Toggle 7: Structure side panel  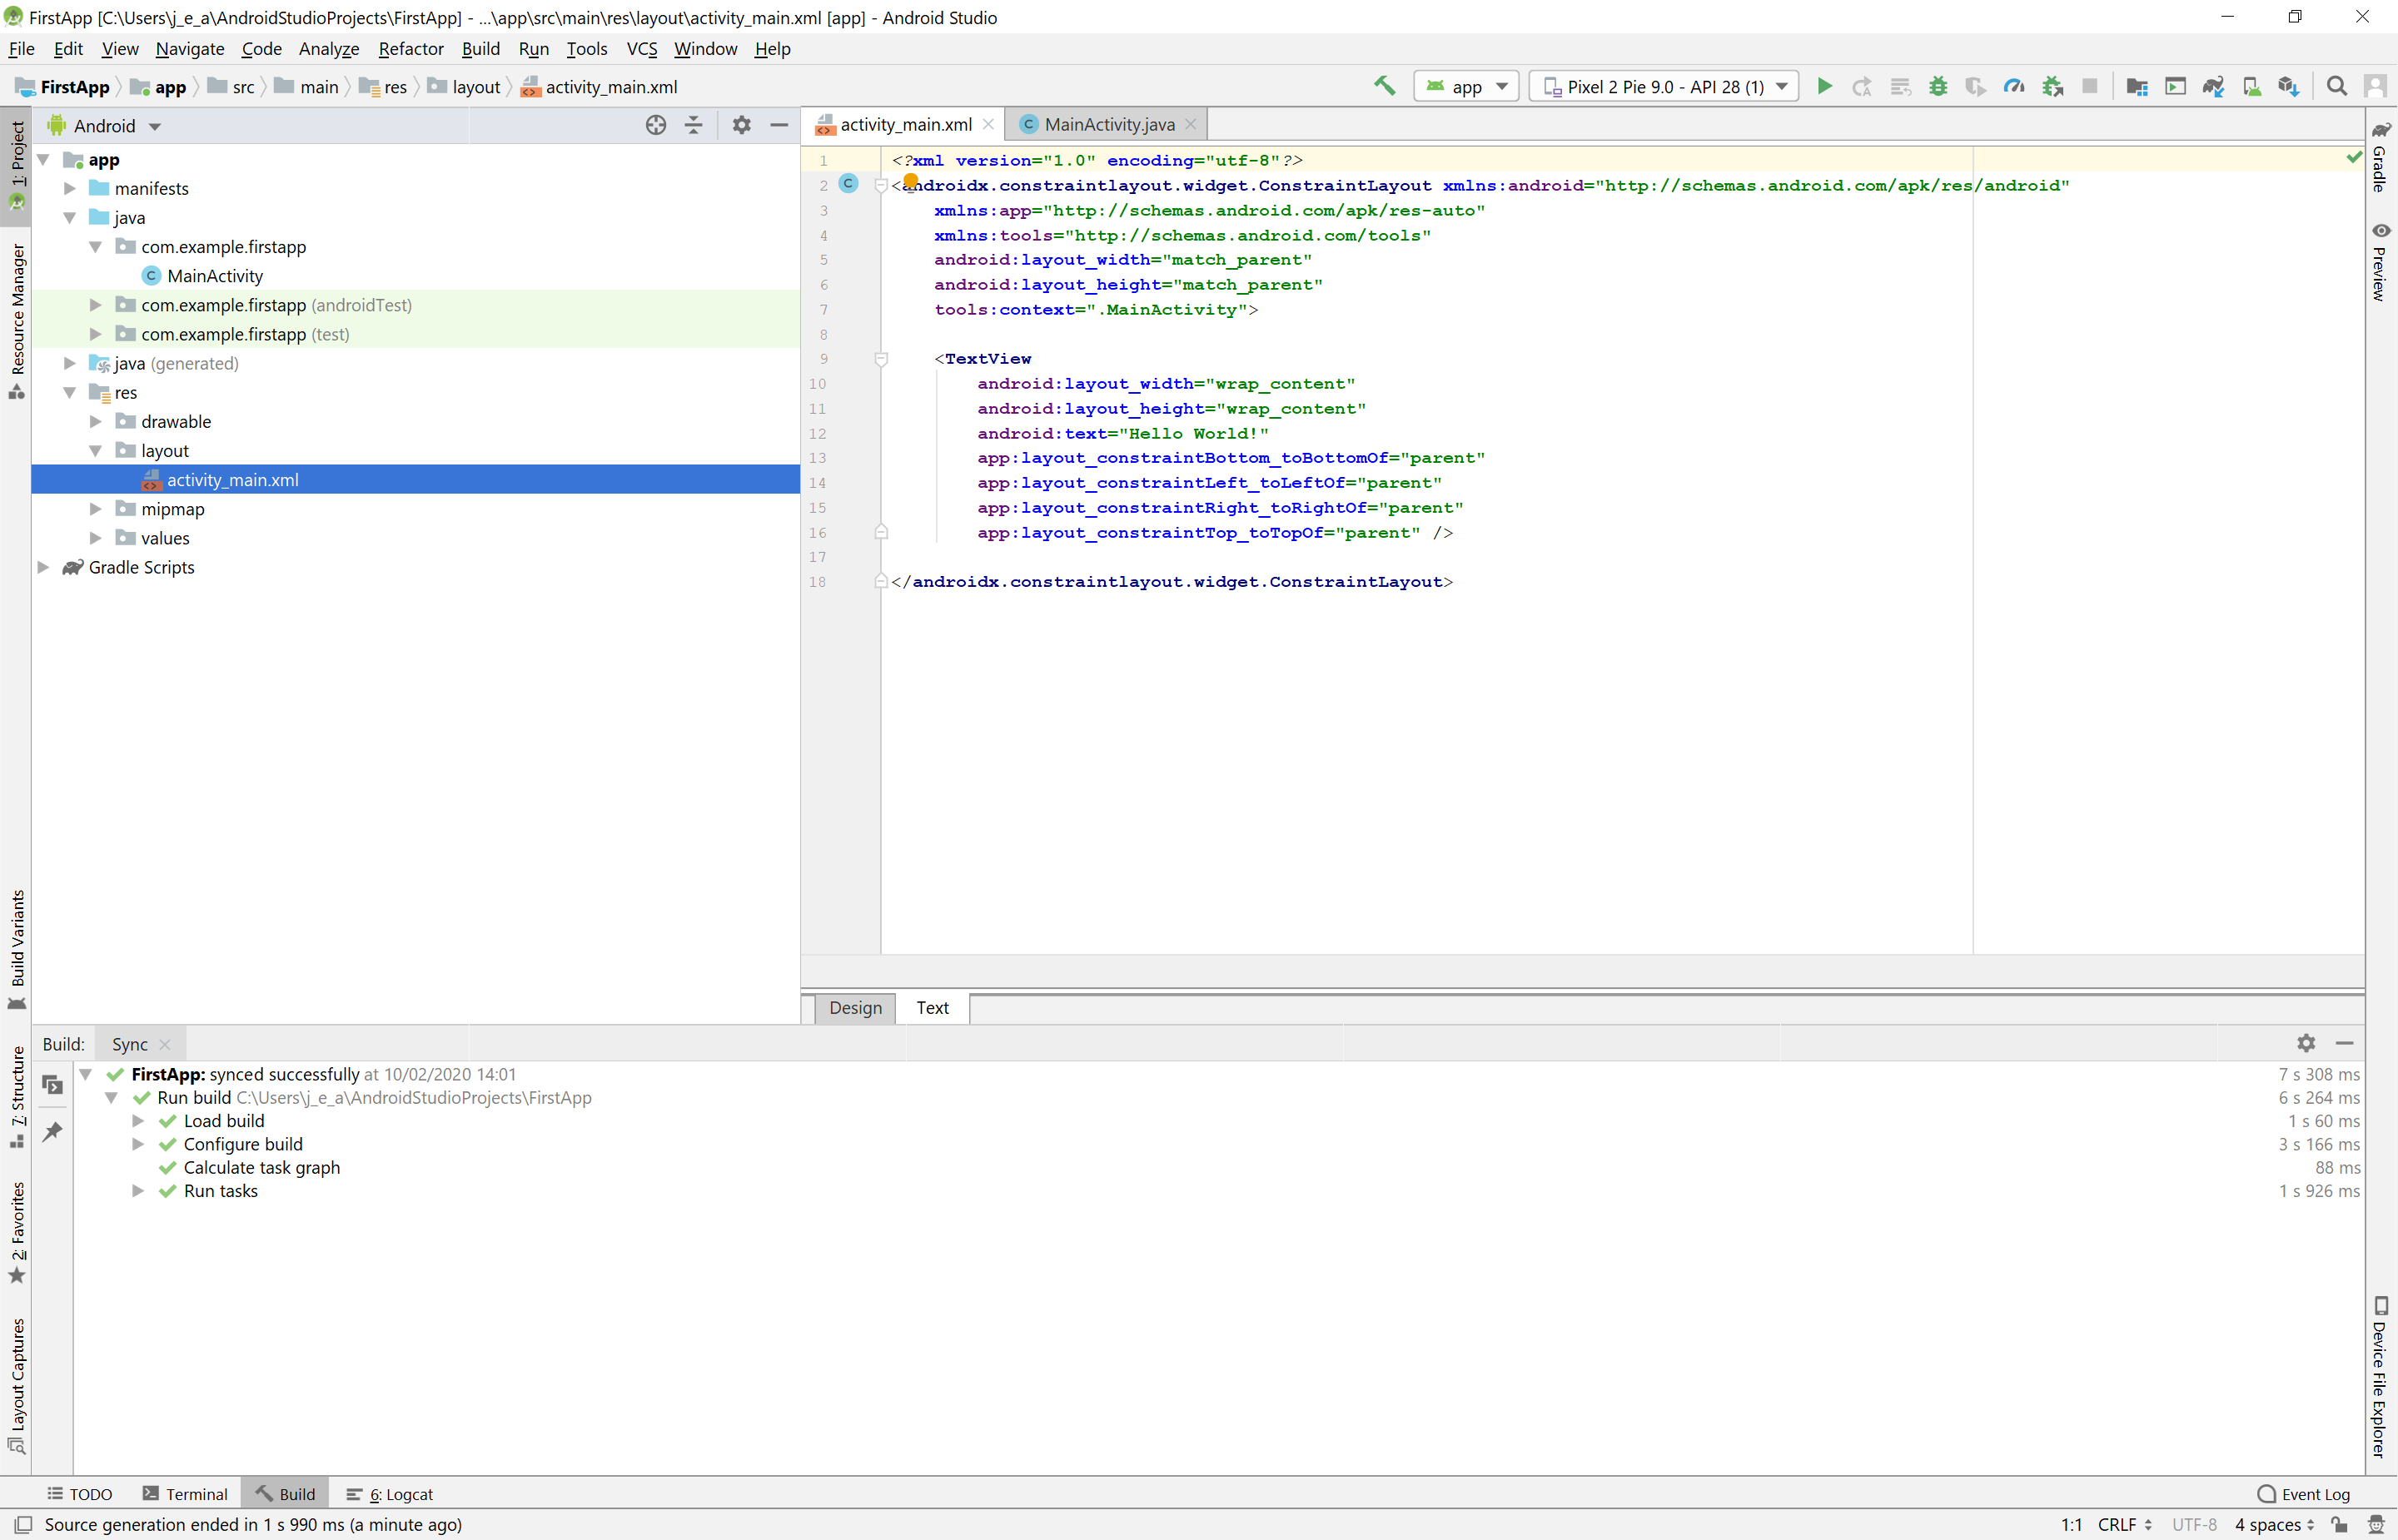pos(17,1097)
